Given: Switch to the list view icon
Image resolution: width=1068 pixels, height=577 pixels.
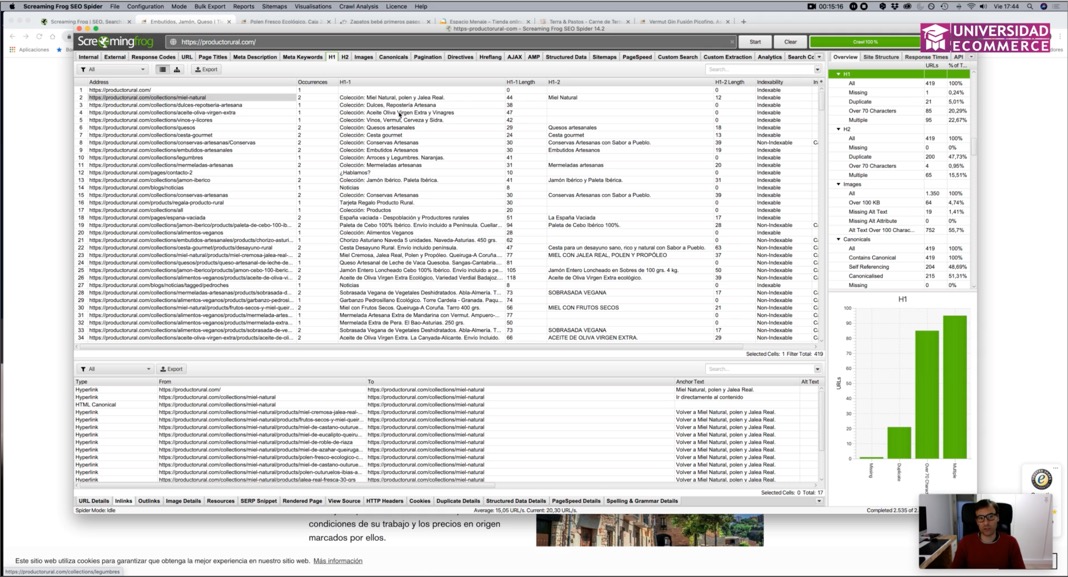Looking at the screenshot, I should pyautogui.click(x=162, y=69).
